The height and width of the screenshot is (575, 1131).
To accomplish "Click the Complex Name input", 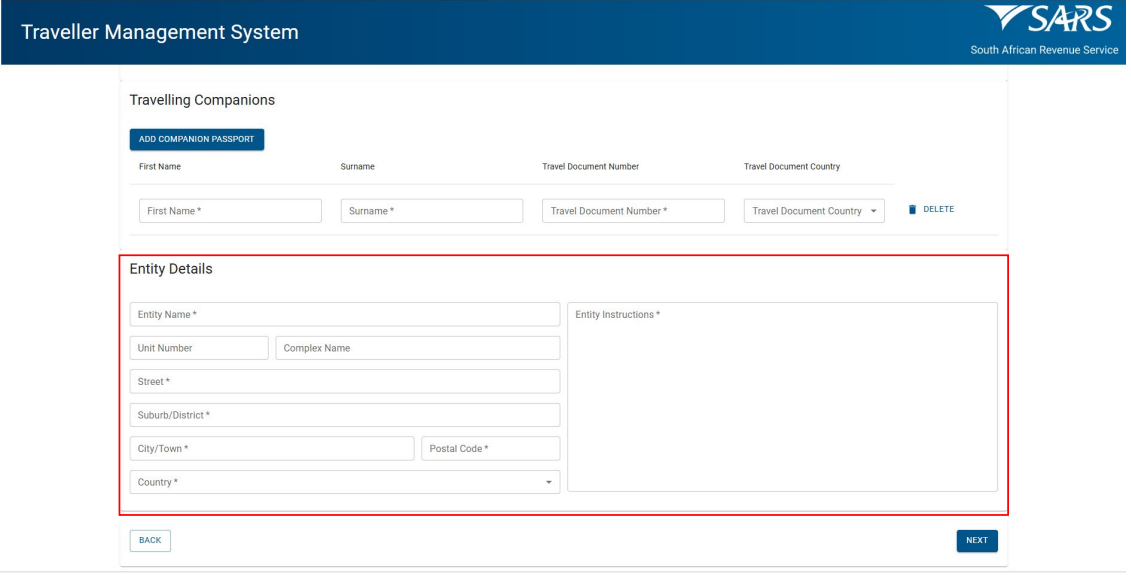I will click(x=417, y=348).
